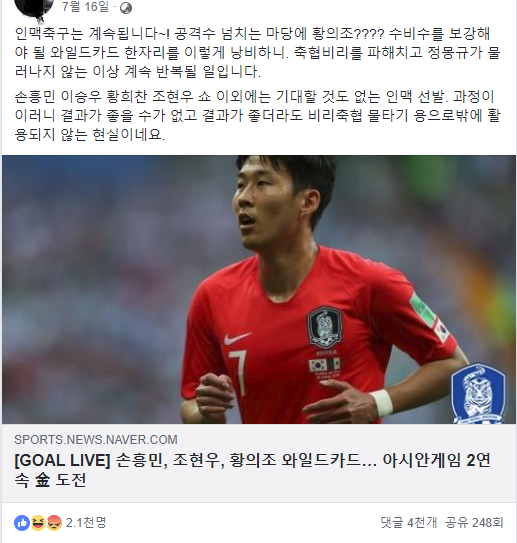Click the Korea flag patch on sleeve
This screenshot has height=543, width=517.
pyautogui.click(x=442, y=330)
